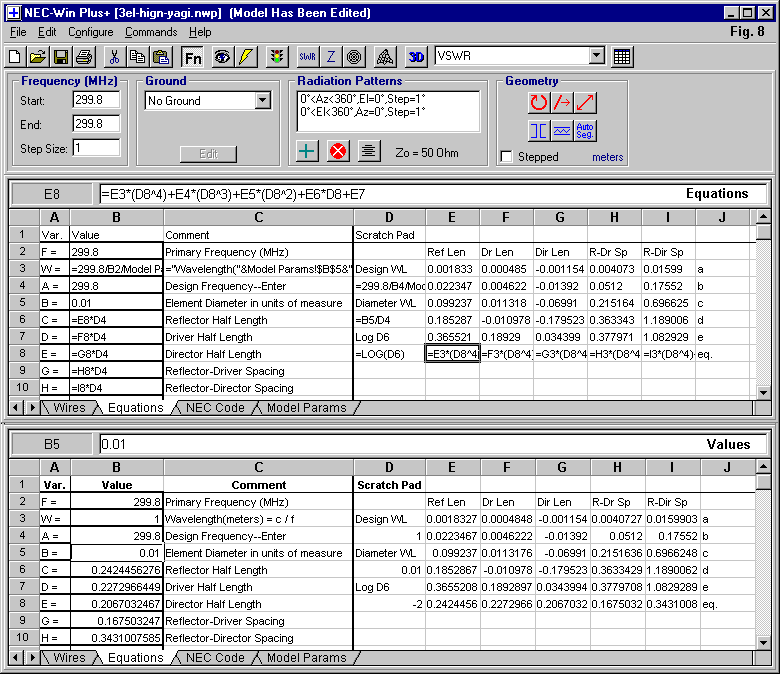Viewport: 780px width, 674px height.
Task: Click the Step Size input field
Action: (x=96, y=148)
